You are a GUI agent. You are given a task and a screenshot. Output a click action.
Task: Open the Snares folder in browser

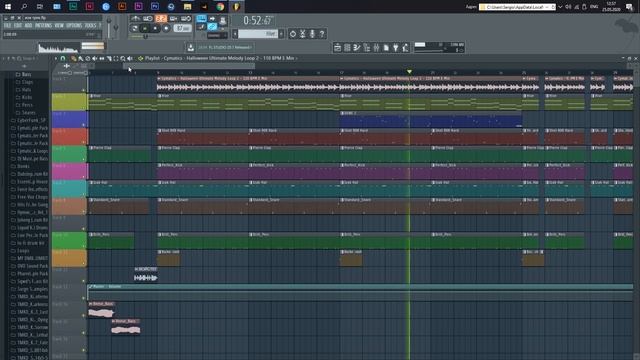pyautogui.click(x=28, y=113)
